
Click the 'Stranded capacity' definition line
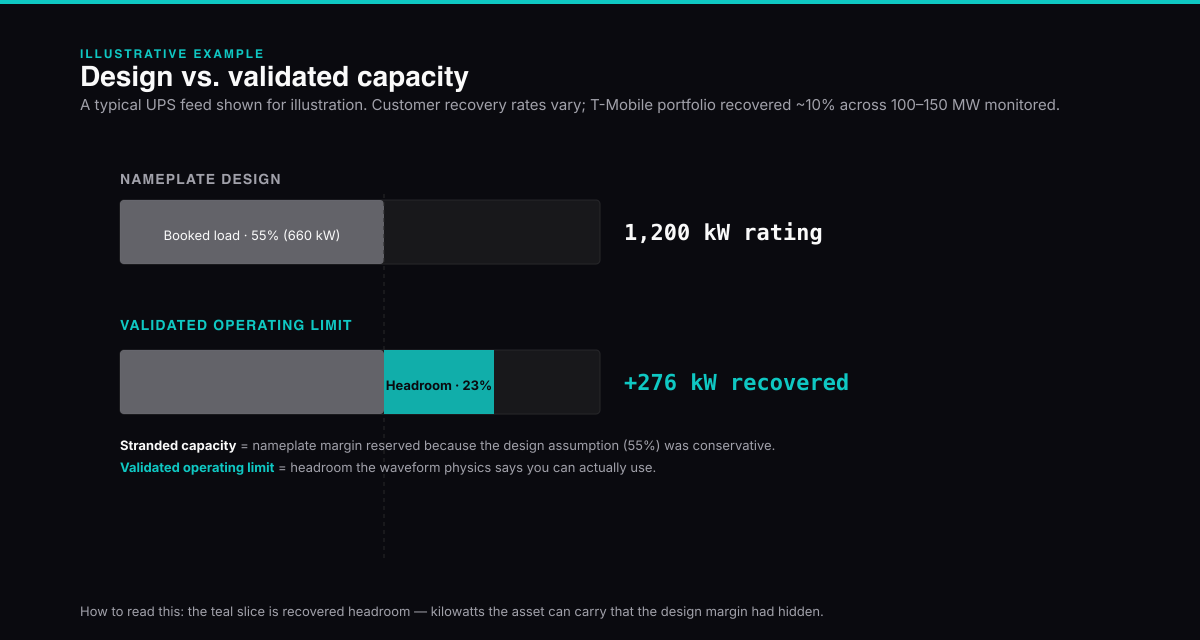(447, 446)
